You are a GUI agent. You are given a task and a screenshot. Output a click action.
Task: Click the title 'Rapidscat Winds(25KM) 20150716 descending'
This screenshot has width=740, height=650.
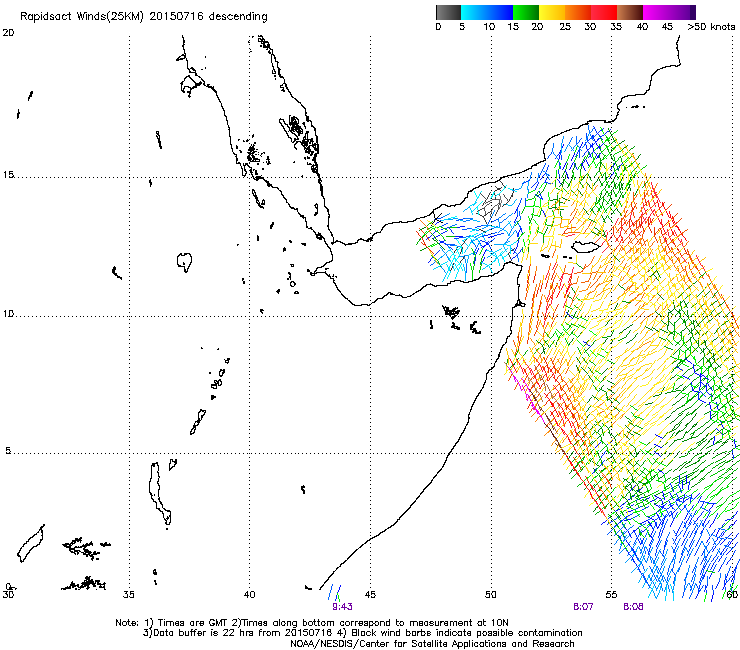coord(143,17)
